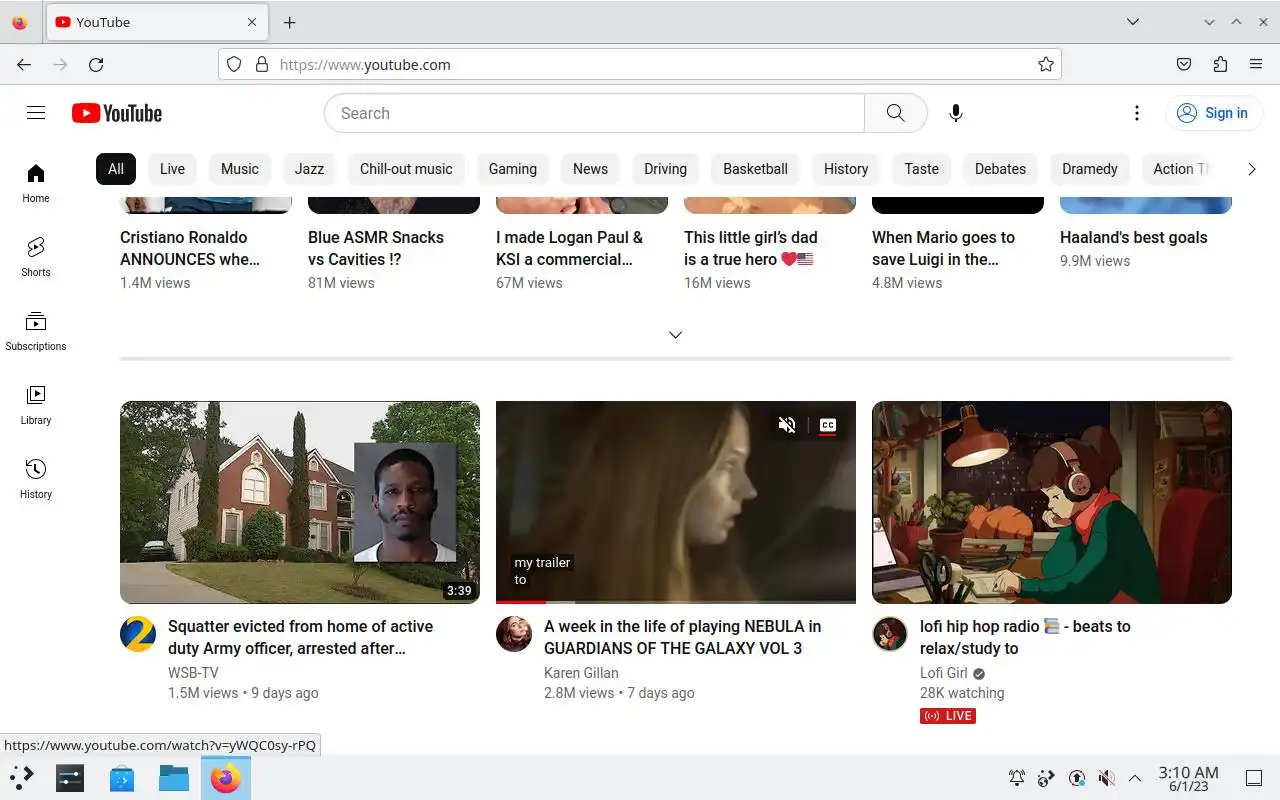This screenshot has width=1280, height=800.
Task: Bookmark this page with the star icon
Action: (x=1046, y=64)
